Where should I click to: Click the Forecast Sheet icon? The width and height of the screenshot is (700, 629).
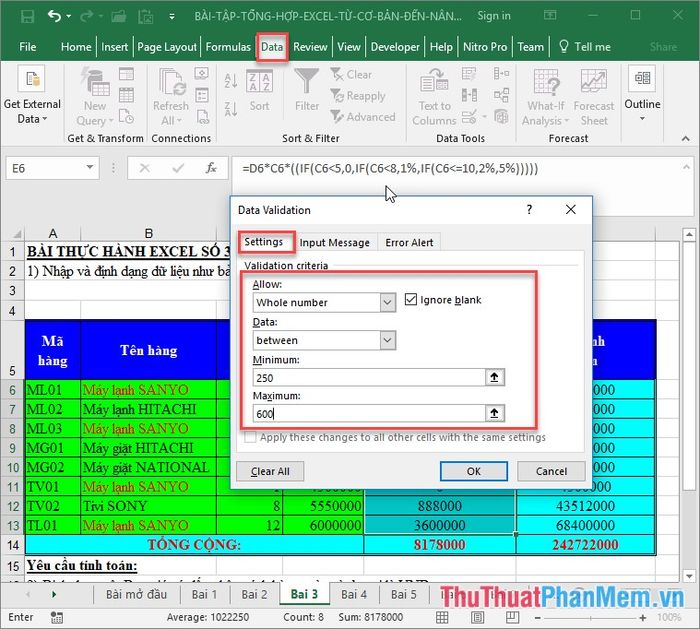pyautogui.click(x=594, y=95)
